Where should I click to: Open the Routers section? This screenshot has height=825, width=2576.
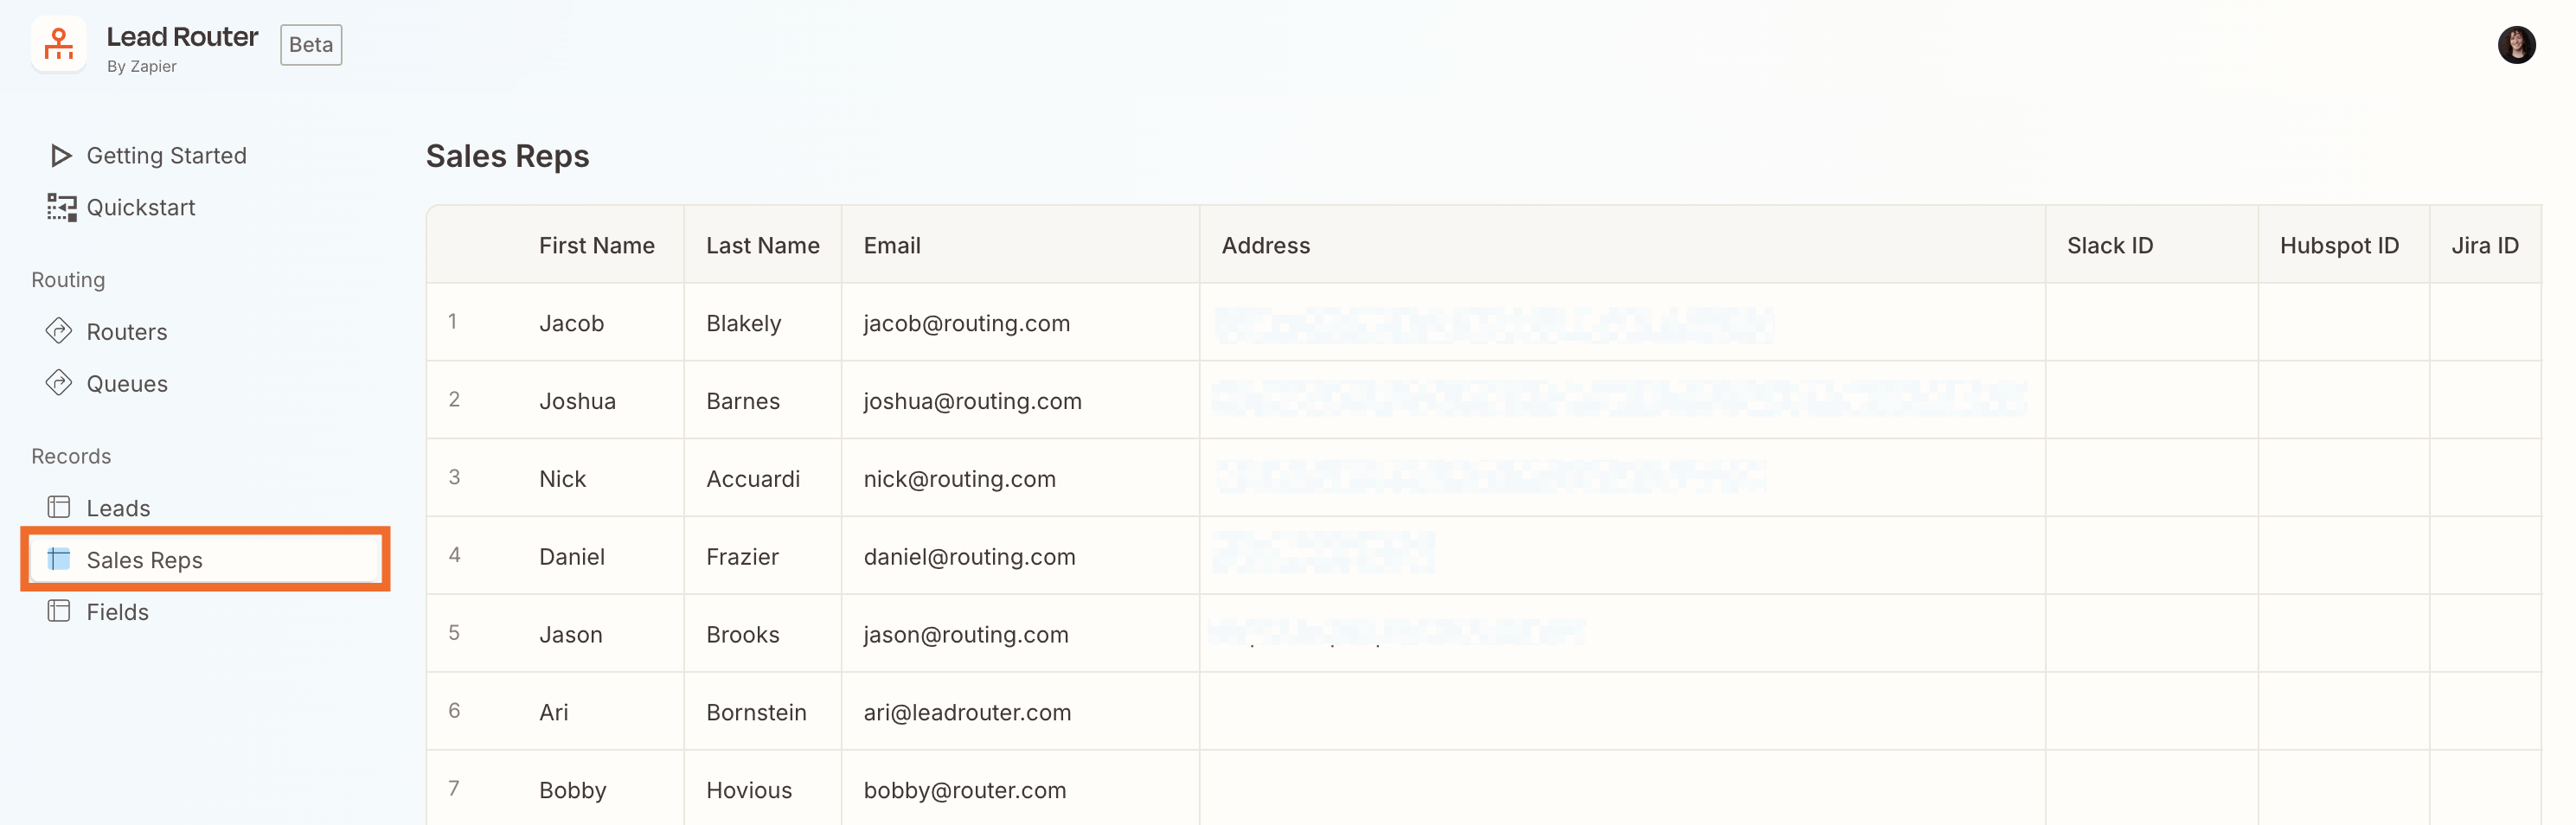pyautogui.click(x=127, y=331)
